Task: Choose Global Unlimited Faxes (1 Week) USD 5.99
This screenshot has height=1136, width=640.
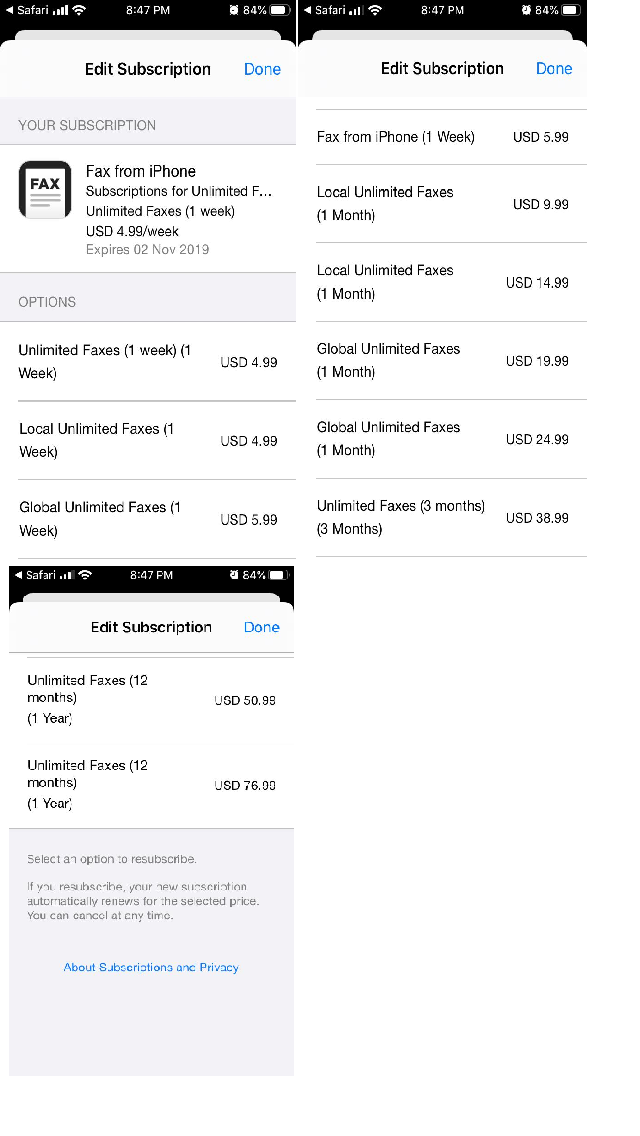Action: tap(148, 519)
